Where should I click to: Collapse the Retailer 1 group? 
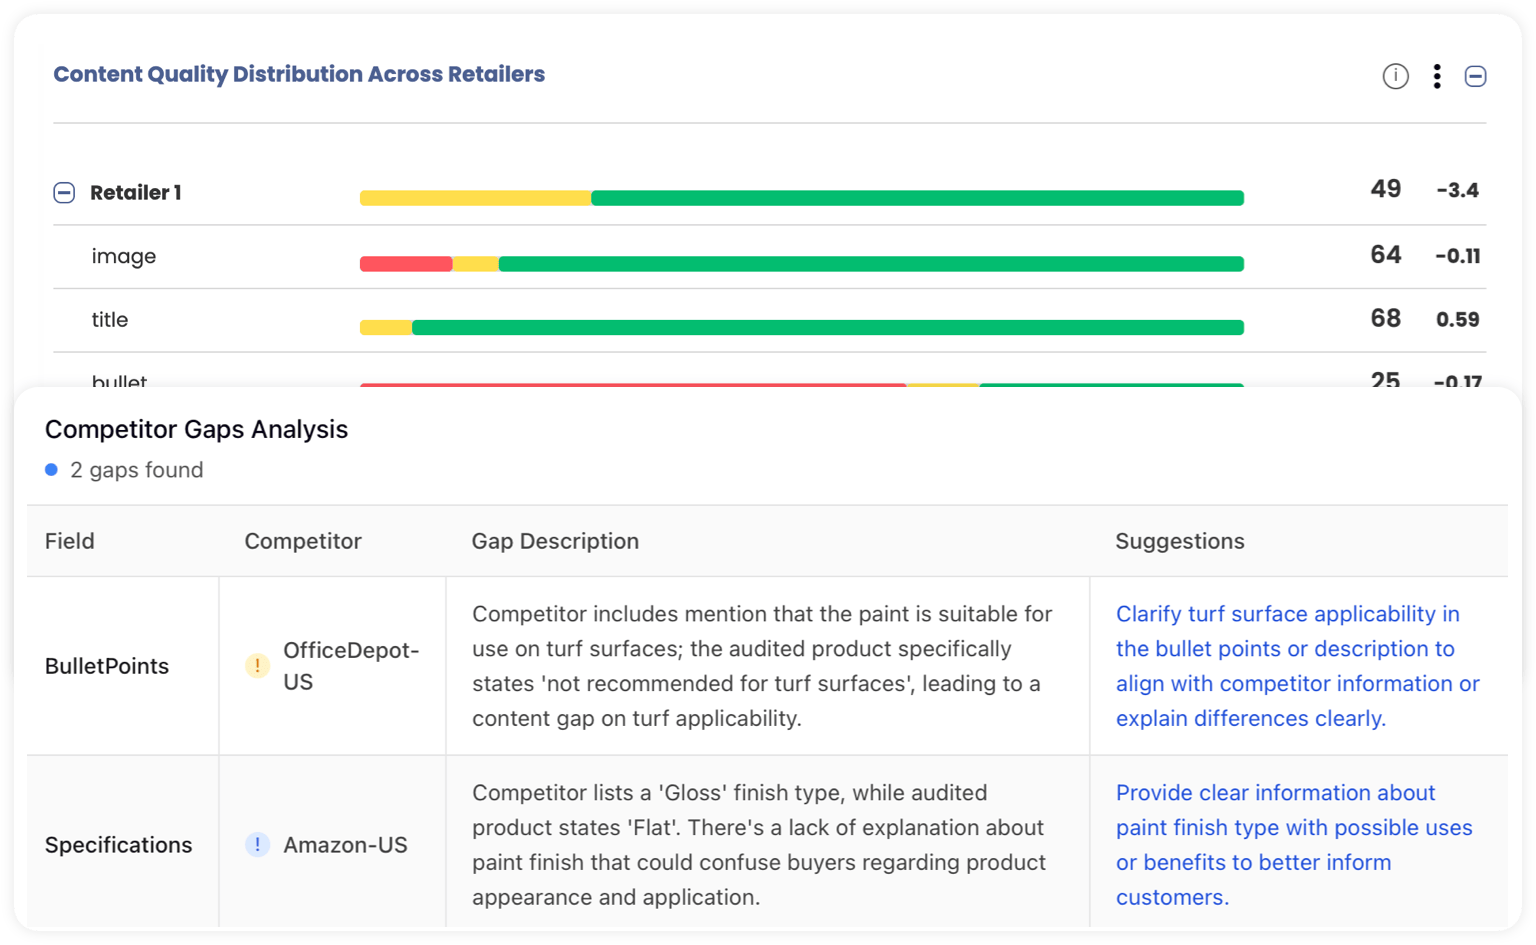point(64,192)
